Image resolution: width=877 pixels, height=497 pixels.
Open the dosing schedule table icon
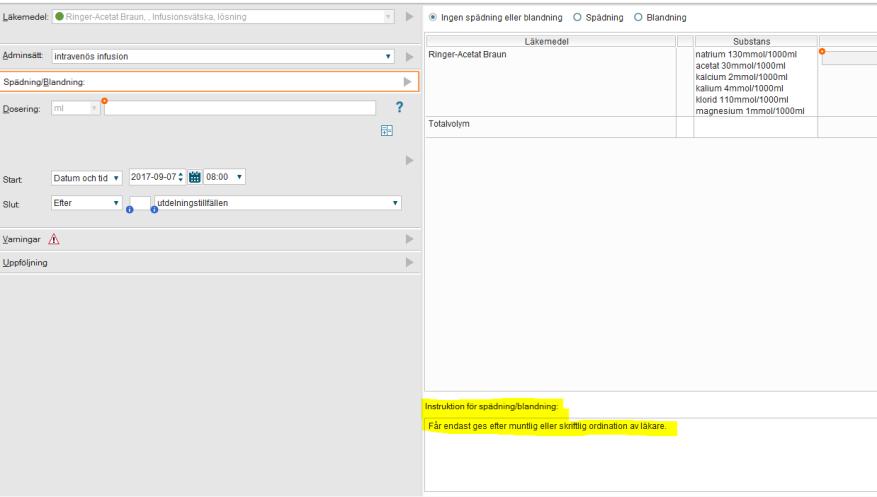pos(386,130)
